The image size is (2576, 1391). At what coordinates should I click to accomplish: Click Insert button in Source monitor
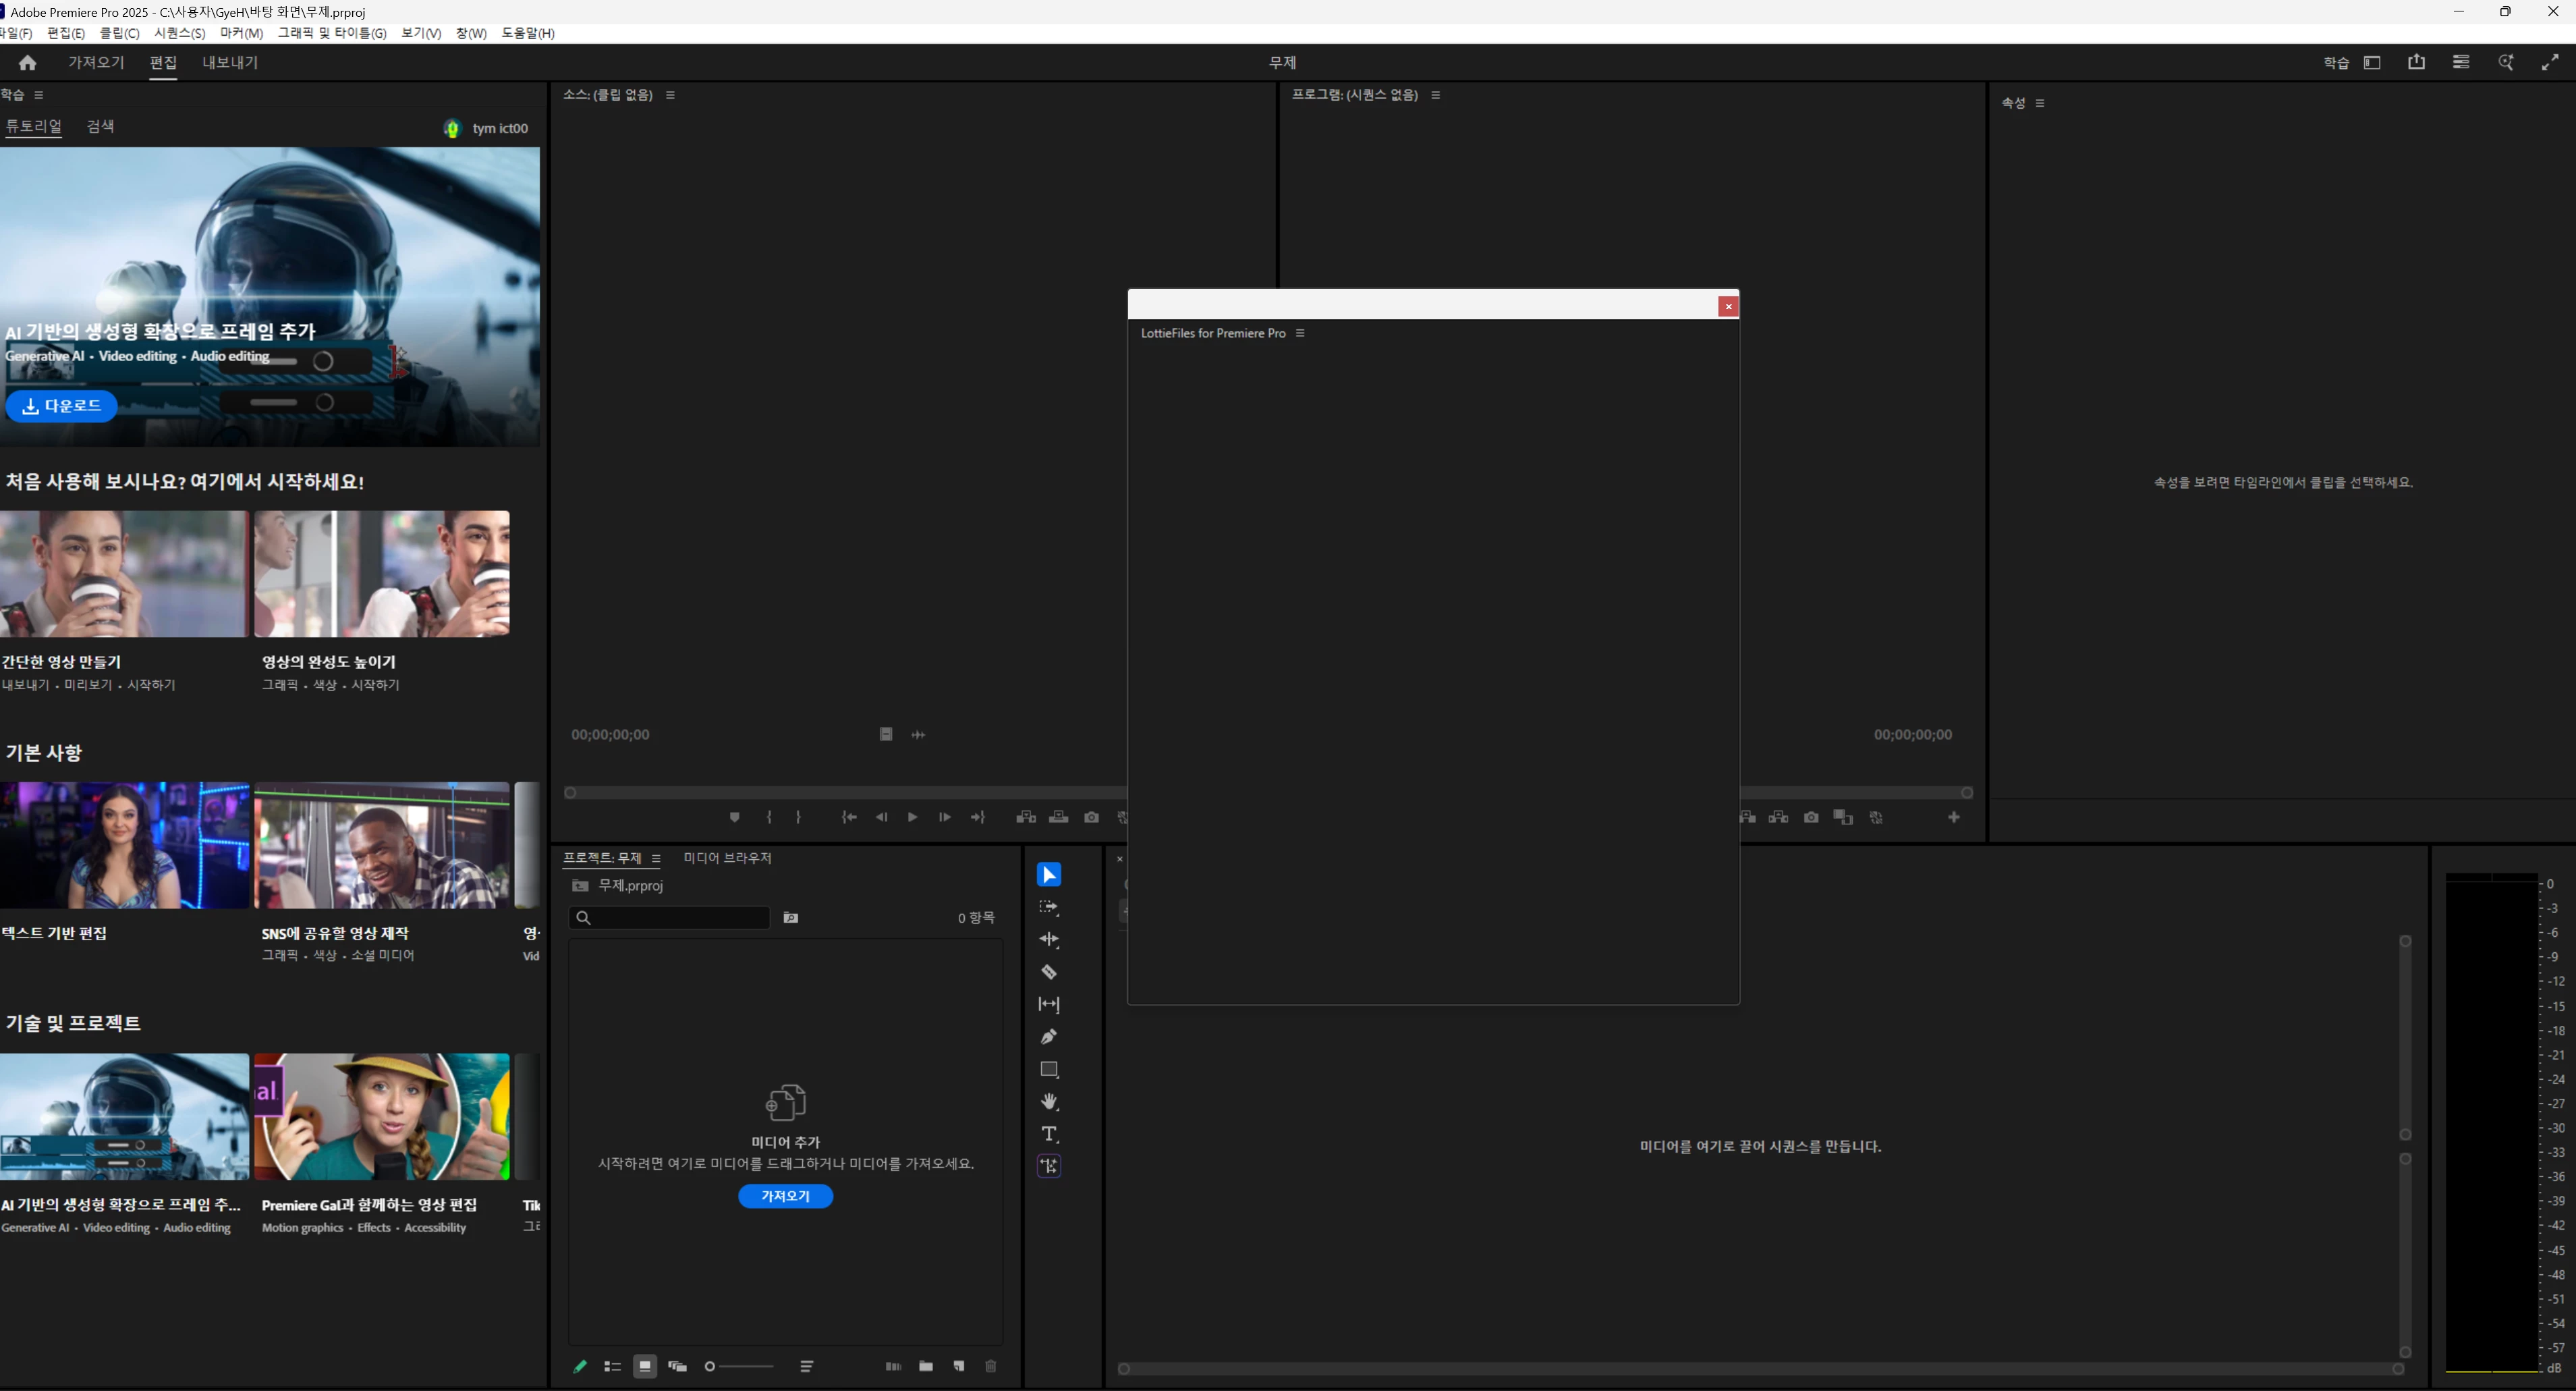(1026, 817)
